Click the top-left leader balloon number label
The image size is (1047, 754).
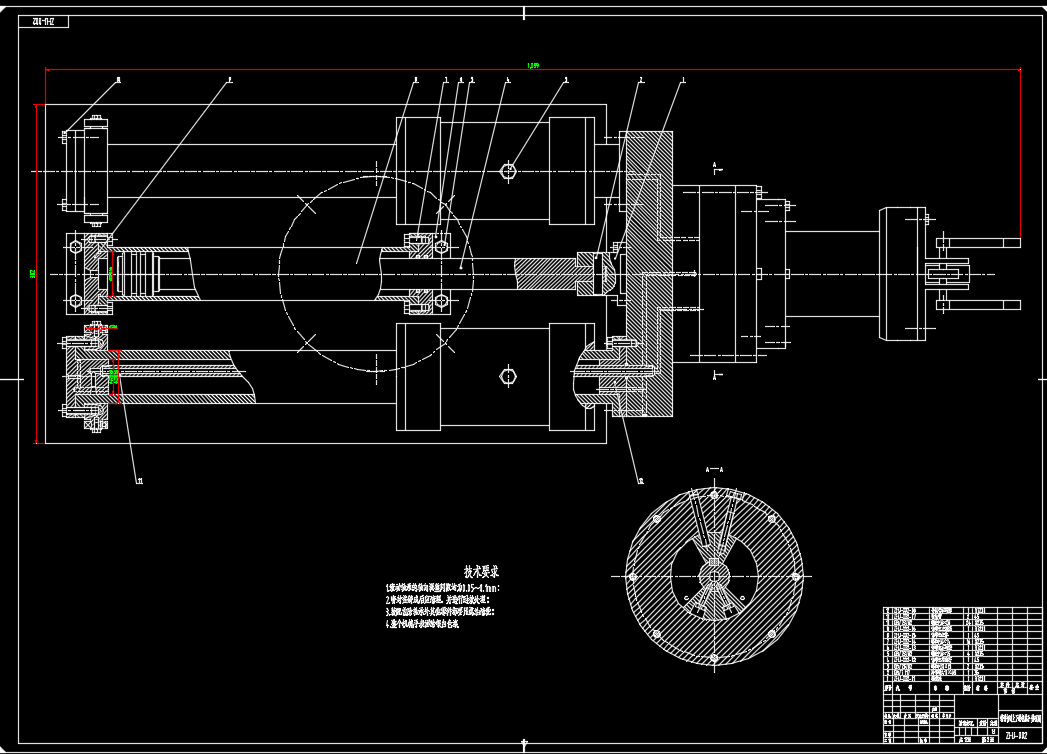[x=118, y=80]
